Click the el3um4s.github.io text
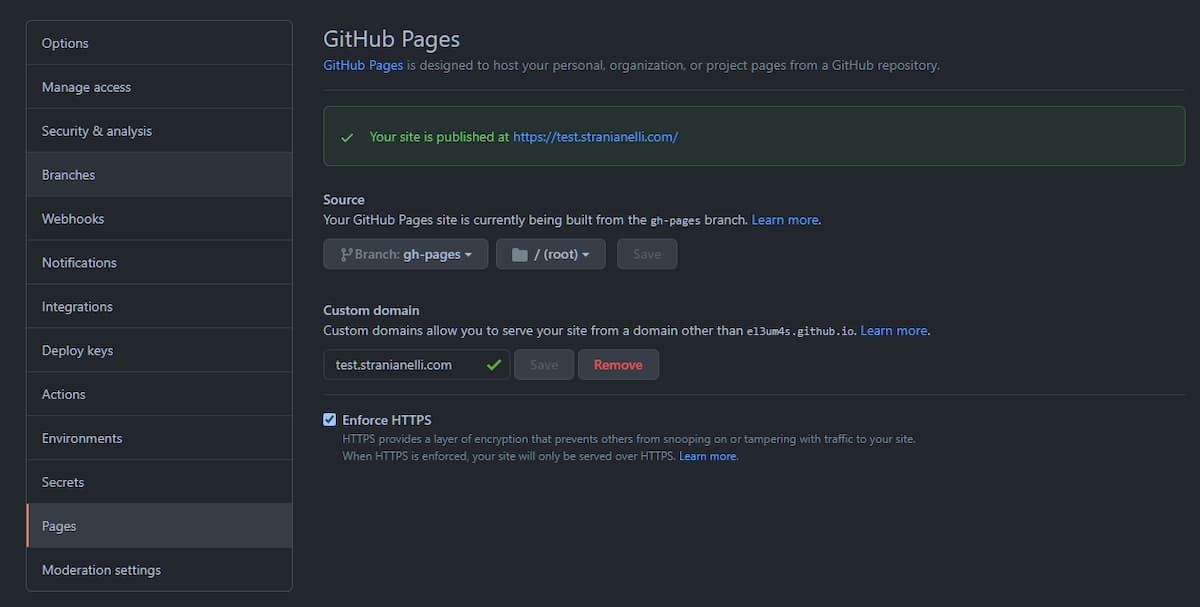 pos(801,331)
